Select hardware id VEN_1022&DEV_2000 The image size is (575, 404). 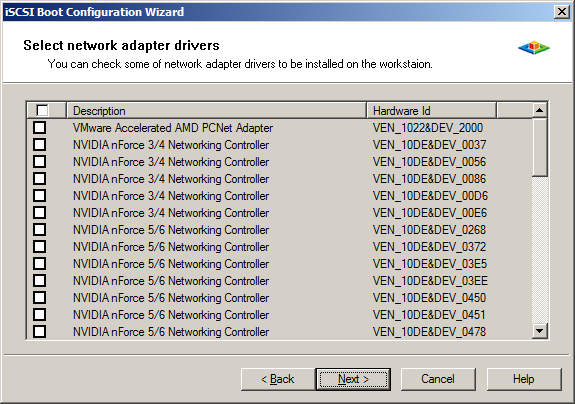[428, 128]
